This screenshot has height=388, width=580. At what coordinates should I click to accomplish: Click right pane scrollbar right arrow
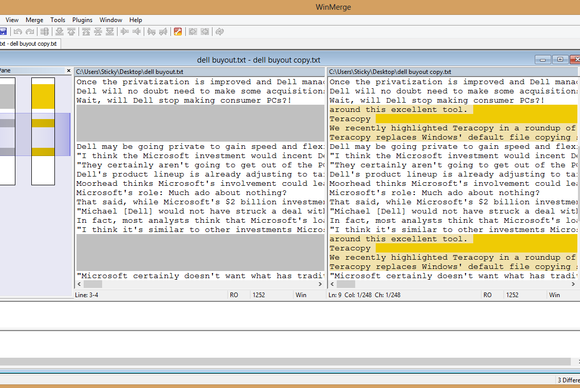573,284
